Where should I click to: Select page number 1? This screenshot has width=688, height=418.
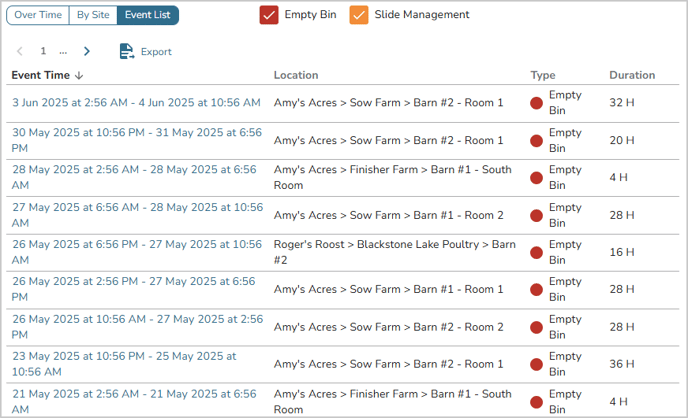coord(43,51)
